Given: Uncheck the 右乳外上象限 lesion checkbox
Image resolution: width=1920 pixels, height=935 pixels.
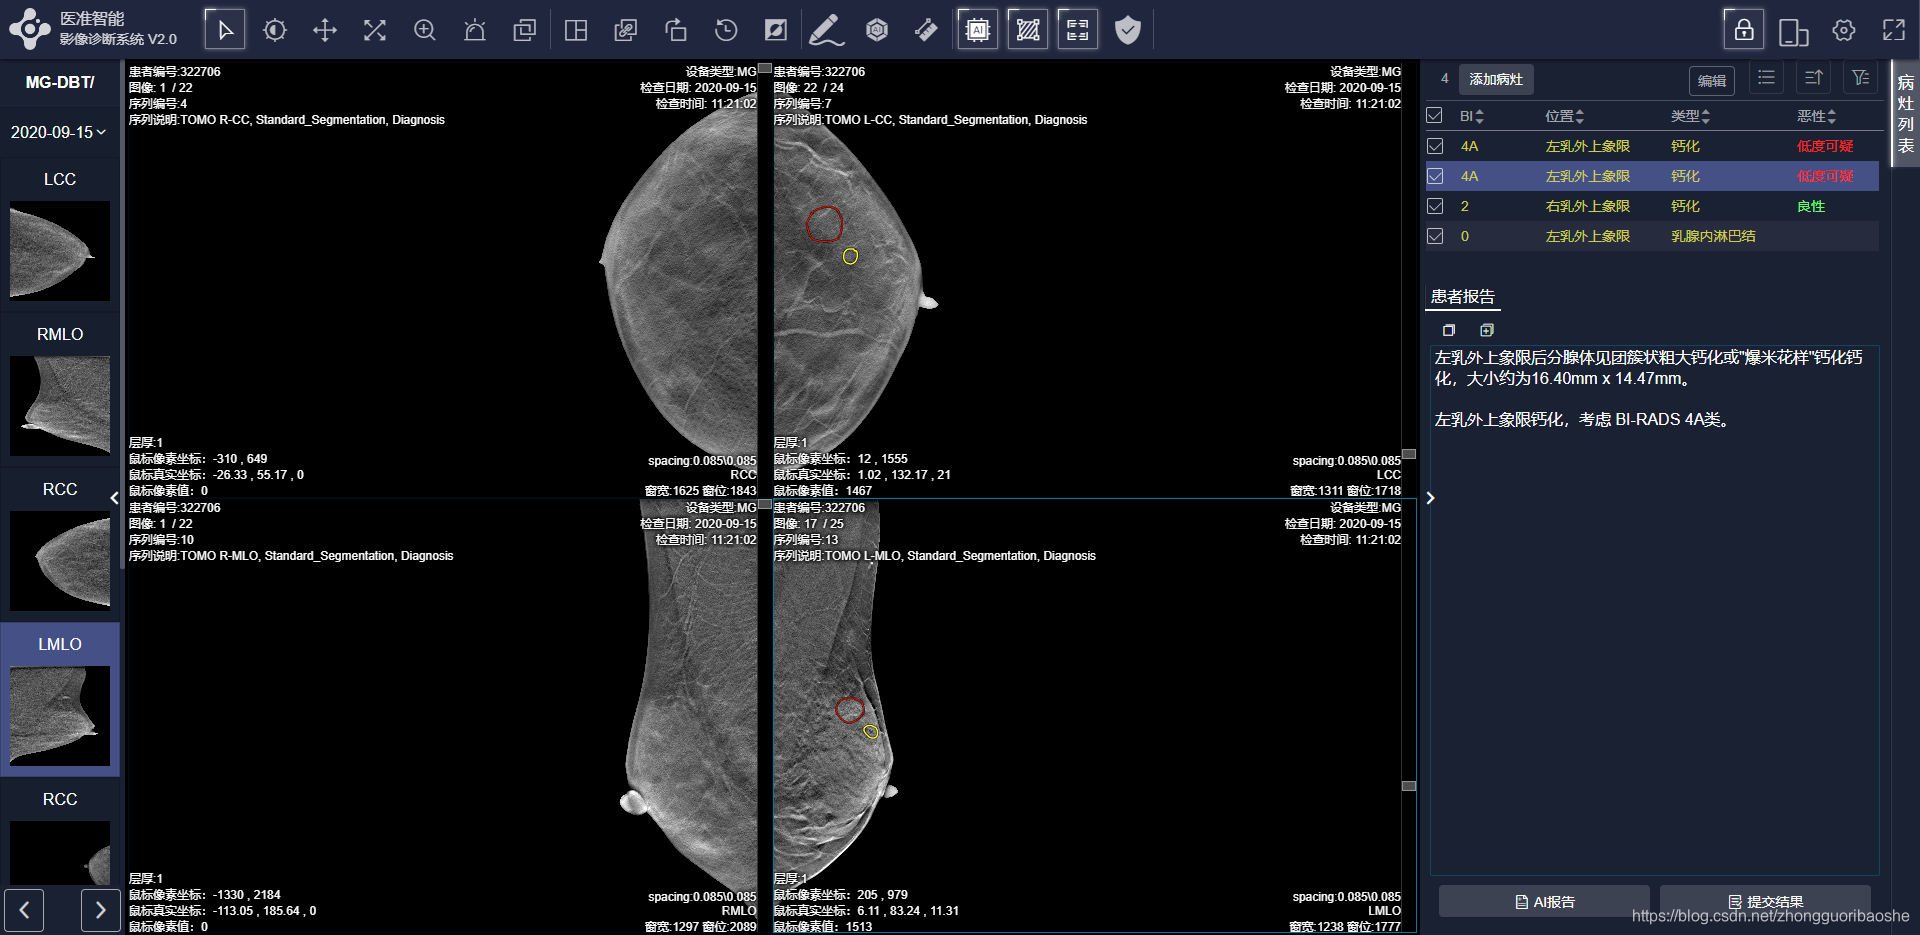Looking at the screenshot, I should (1435, 206).
